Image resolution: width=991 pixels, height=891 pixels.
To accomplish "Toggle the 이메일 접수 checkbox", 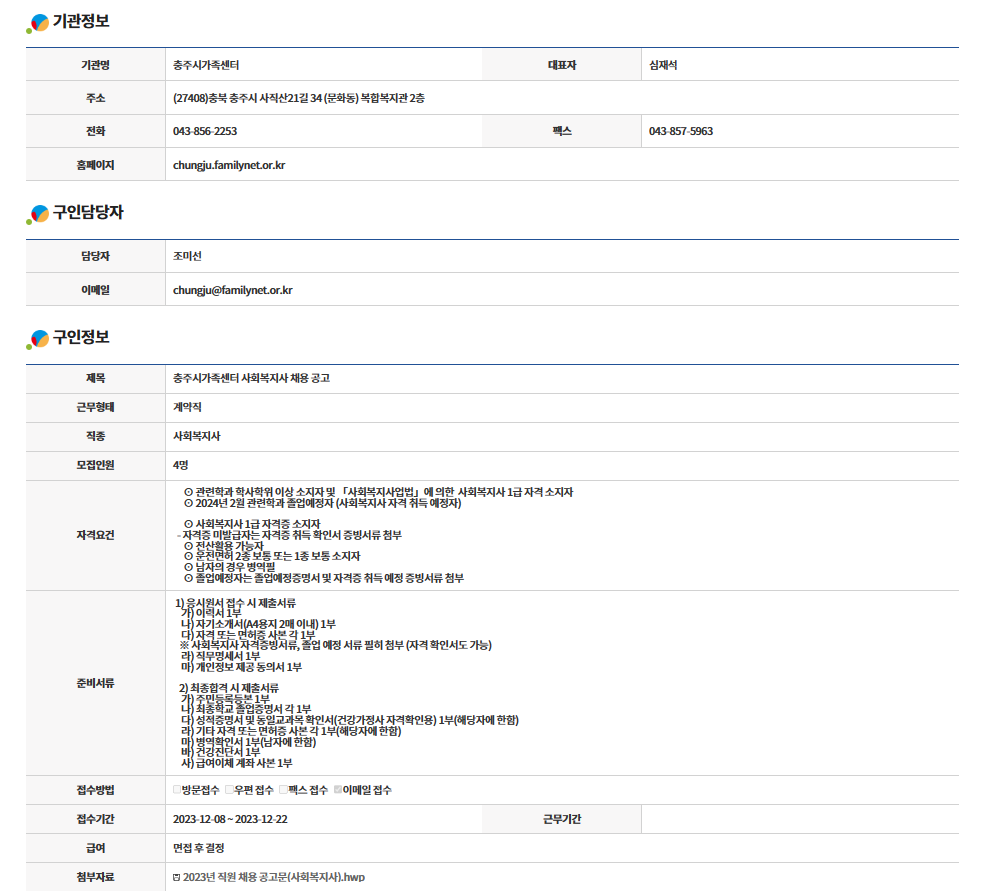I will point(337,790).
